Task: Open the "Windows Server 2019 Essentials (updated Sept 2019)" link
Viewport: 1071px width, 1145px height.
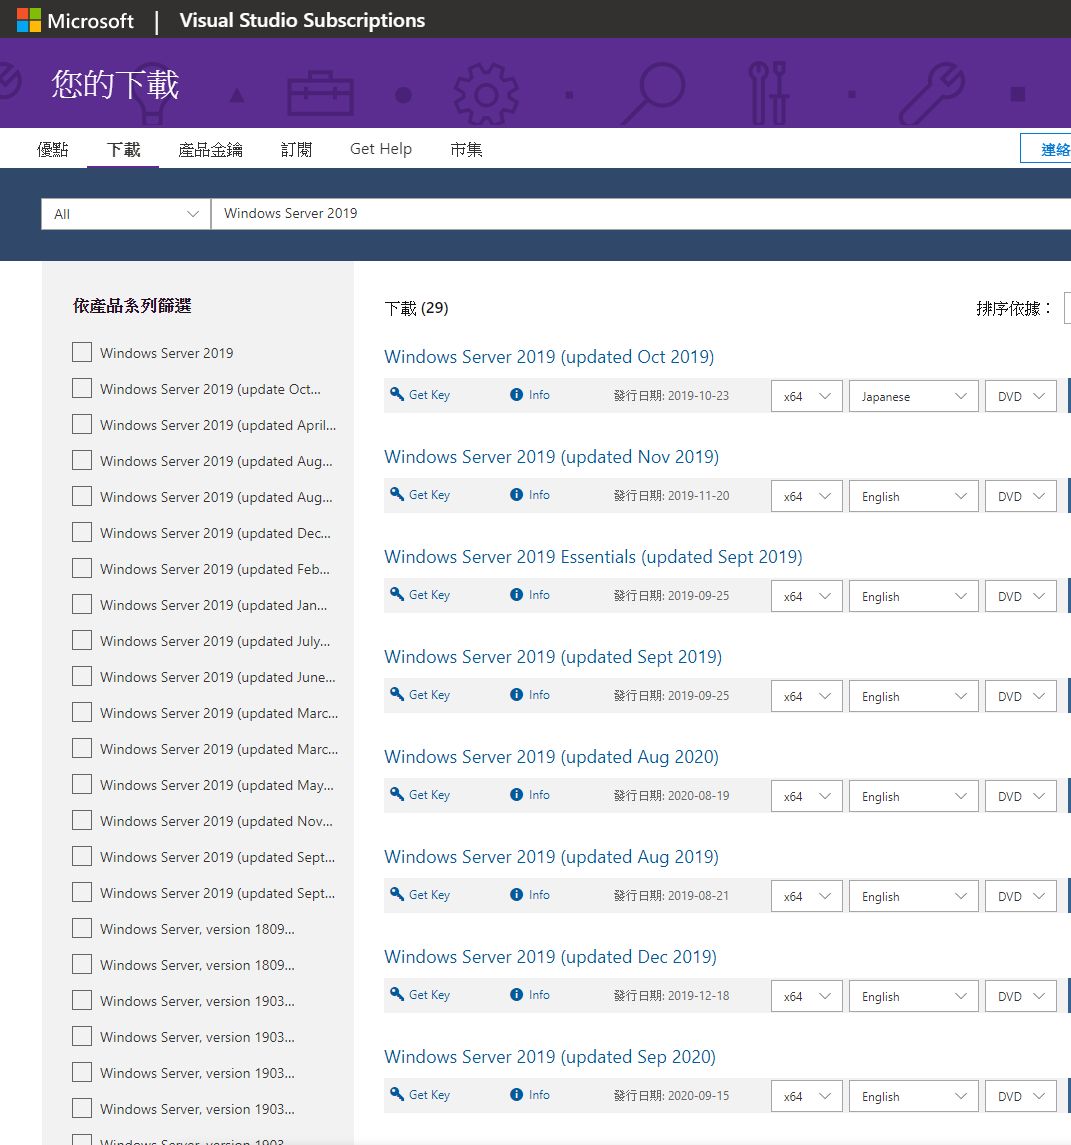Action: tap(593, 556)
